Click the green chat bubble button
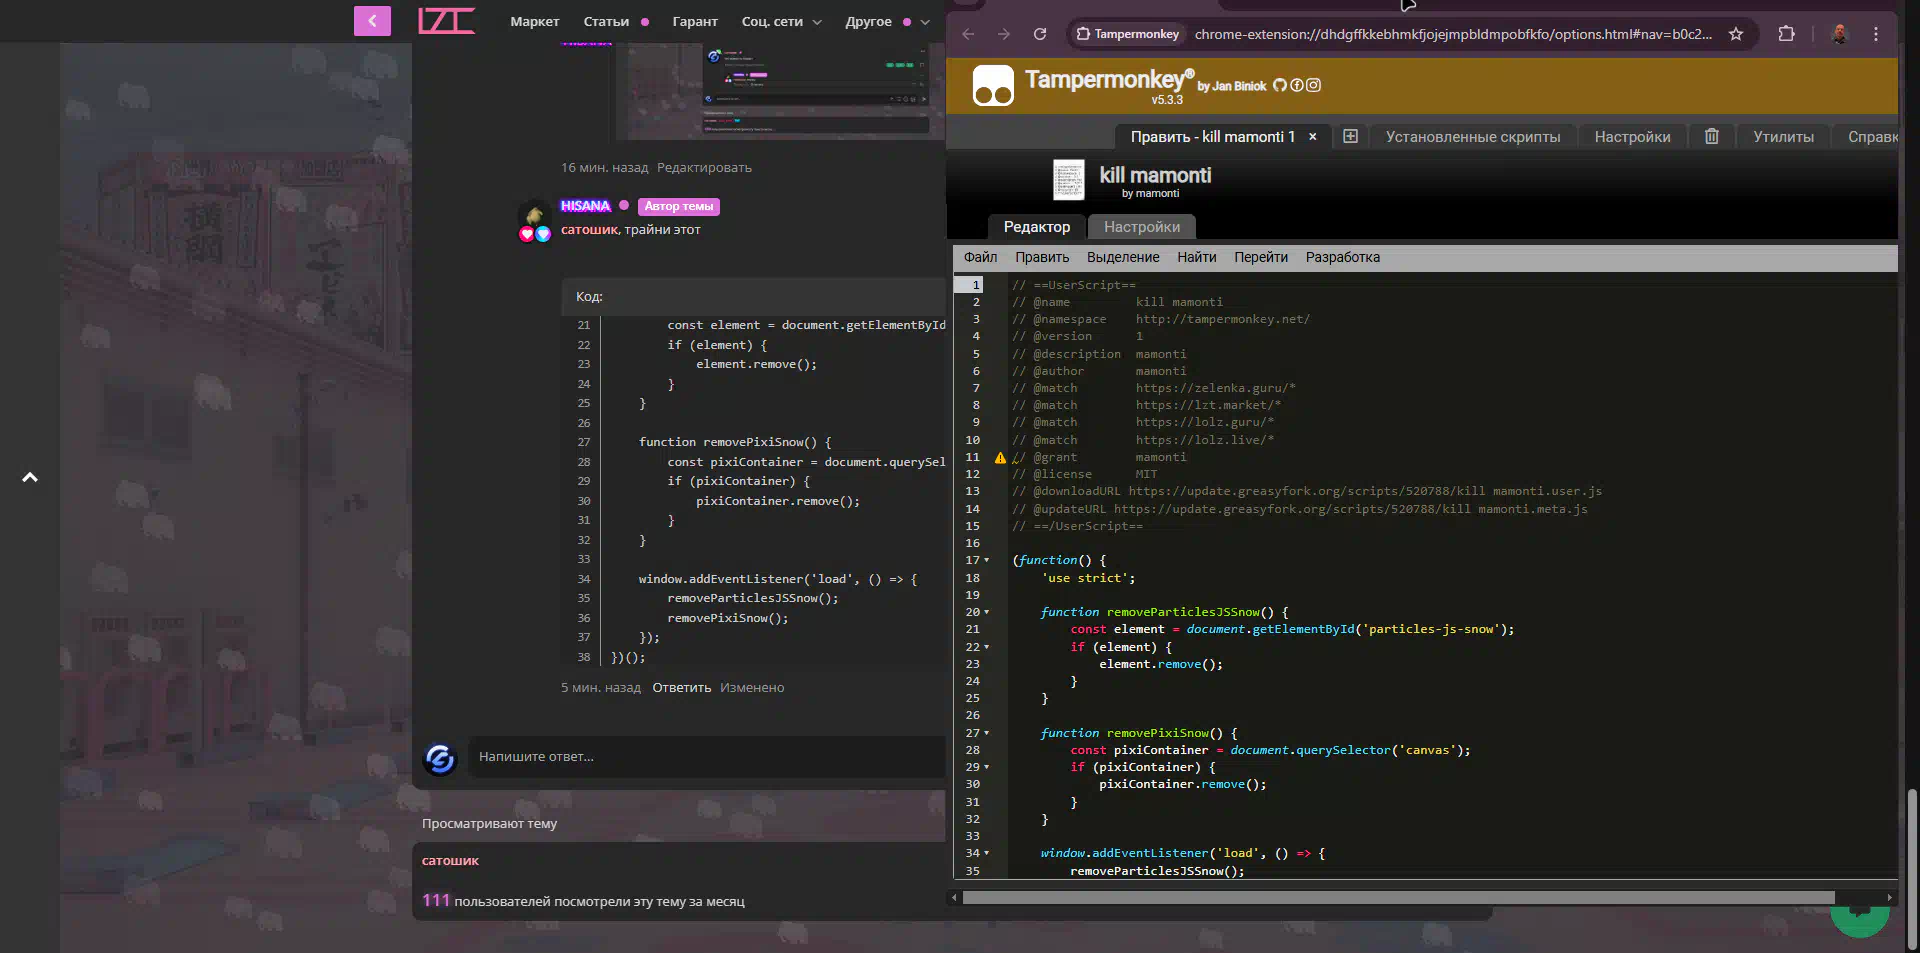This screenshot has height=953, width=1920. point(1860,912)
